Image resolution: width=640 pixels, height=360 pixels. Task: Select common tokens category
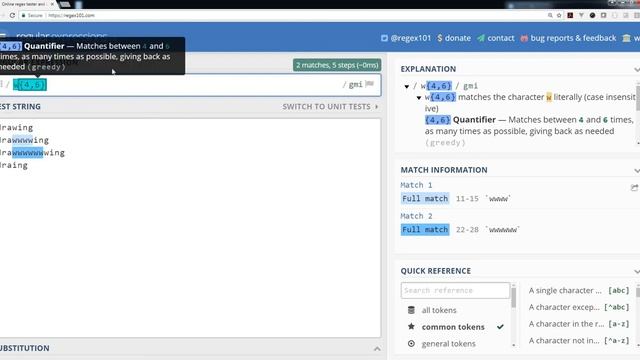453,327
